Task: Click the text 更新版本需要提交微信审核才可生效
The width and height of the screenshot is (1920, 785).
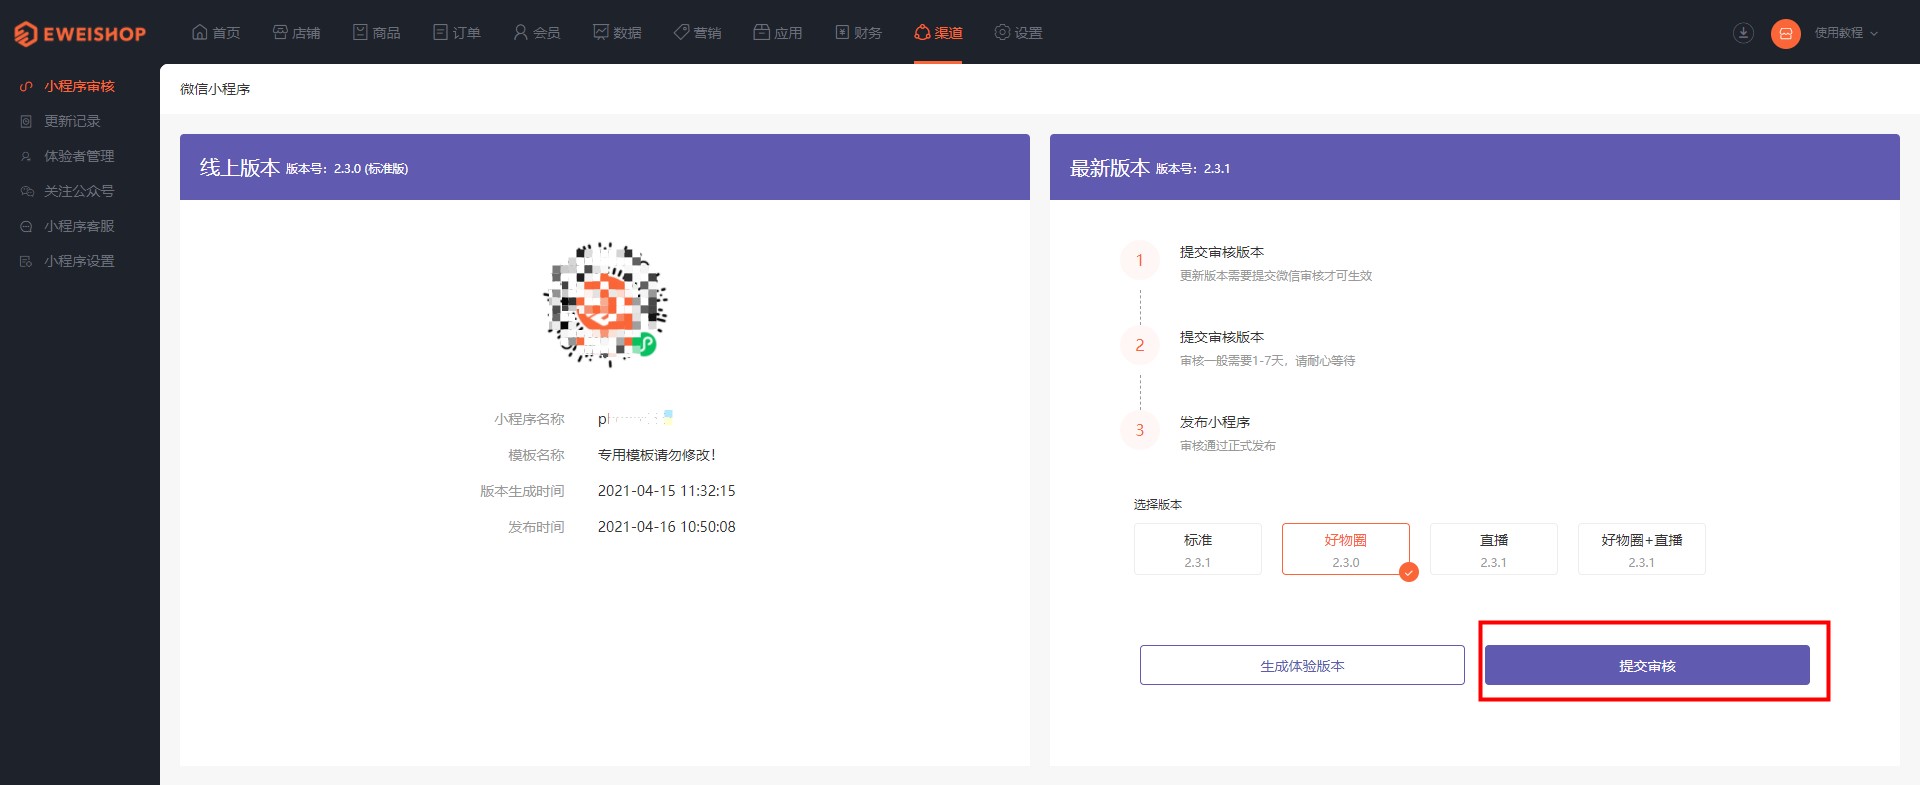Action: (x=1276, y=276)
